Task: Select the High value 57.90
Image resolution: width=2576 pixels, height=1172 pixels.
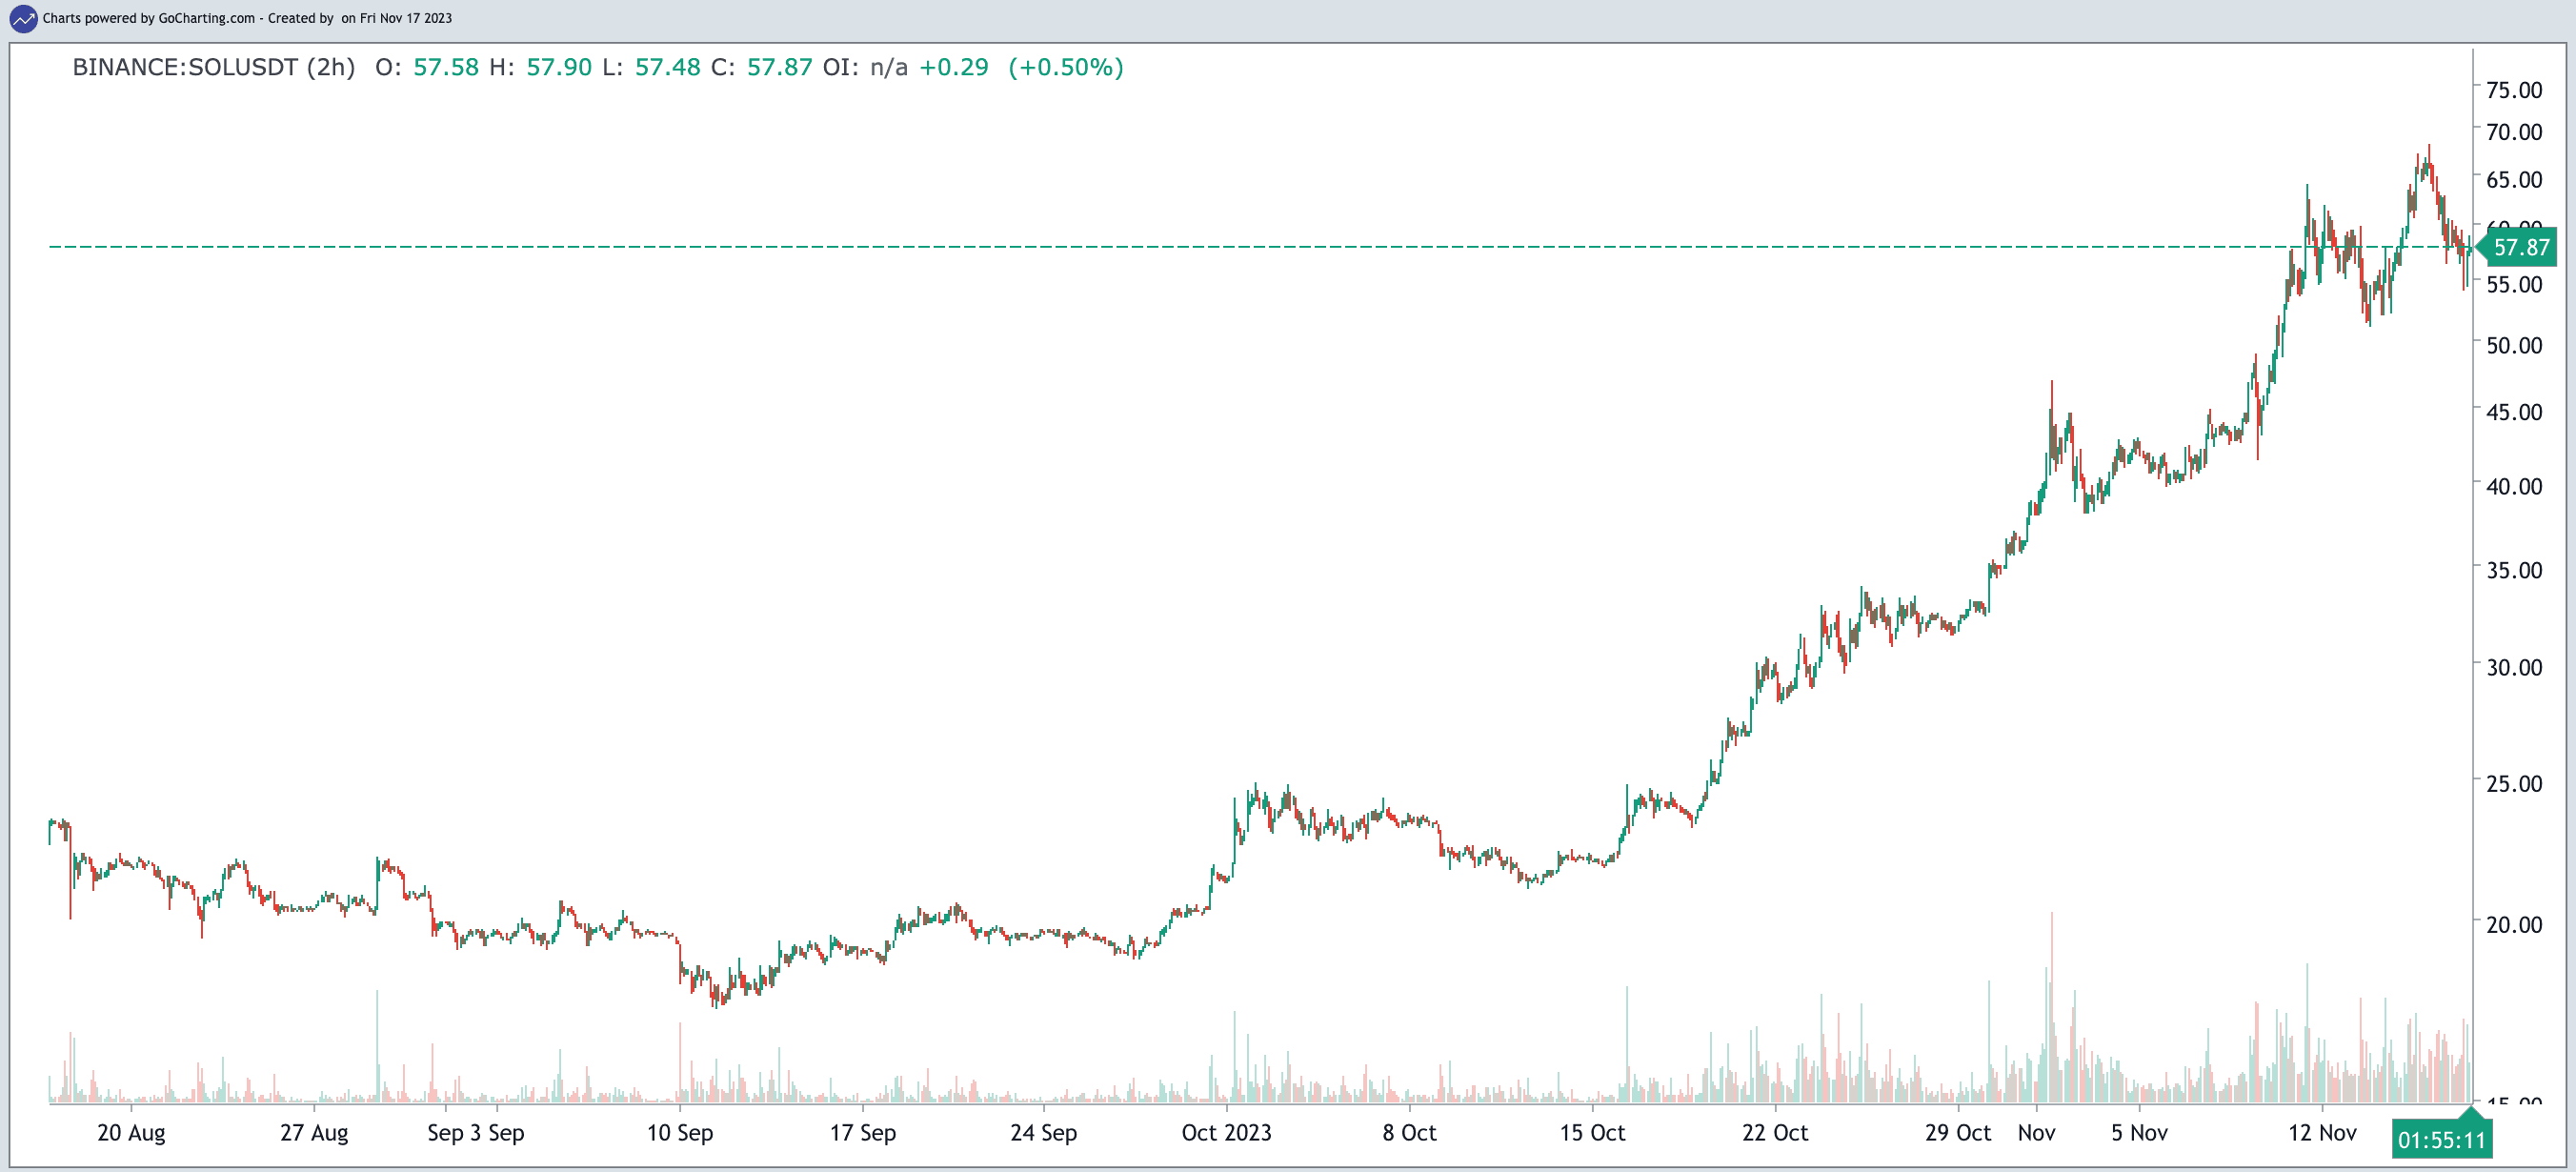Action: tap(559, 67)
